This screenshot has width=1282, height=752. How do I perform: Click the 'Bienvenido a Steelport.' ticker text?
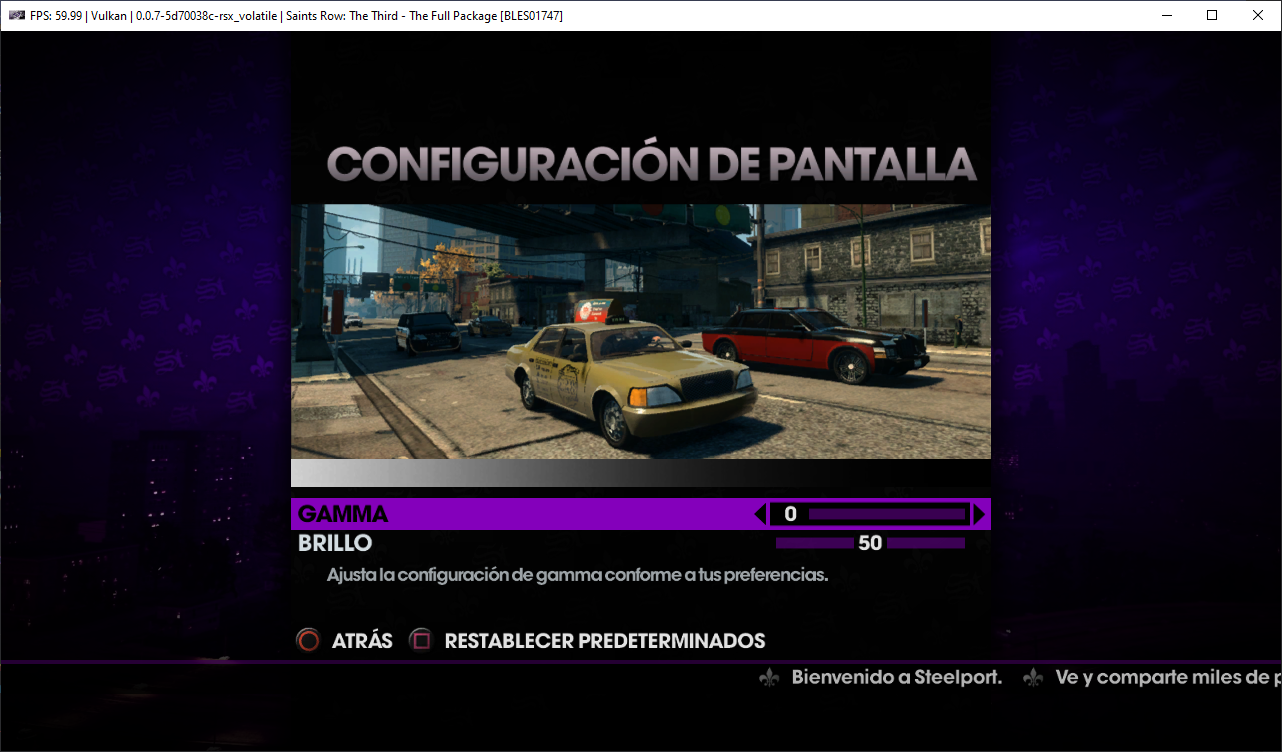[897, 677]
